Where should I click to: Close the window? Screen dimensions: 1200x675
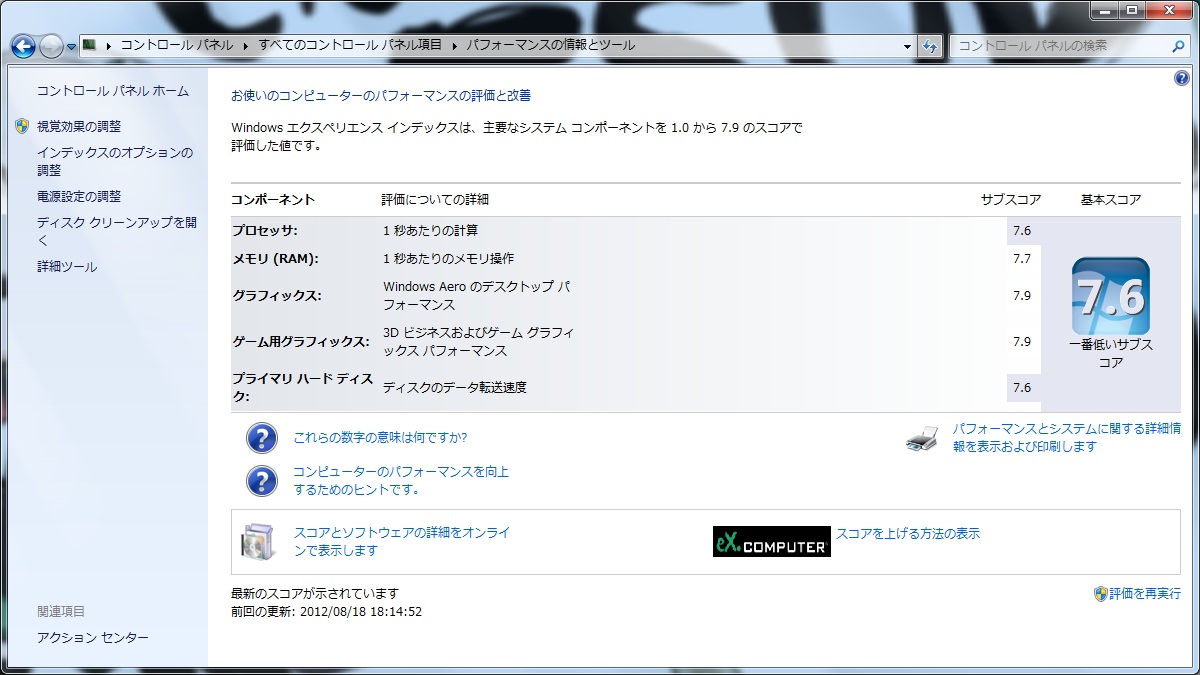(x=1168, y=10)
